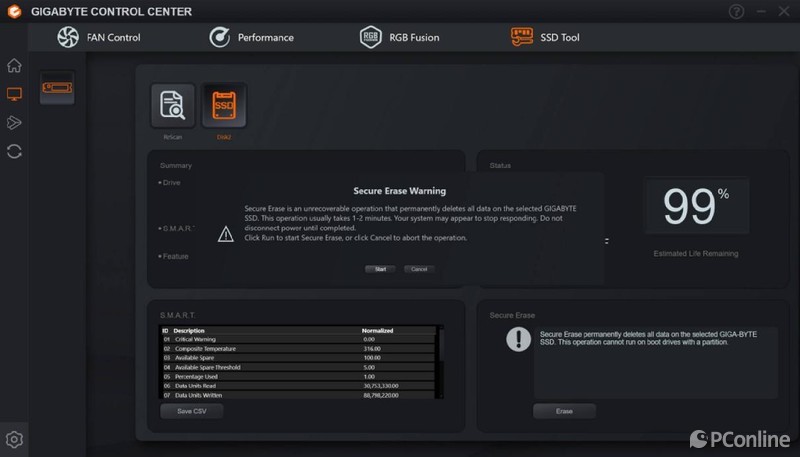Click the Save CSV button
This screenshot has width=800, height=457.
point(192,411)
